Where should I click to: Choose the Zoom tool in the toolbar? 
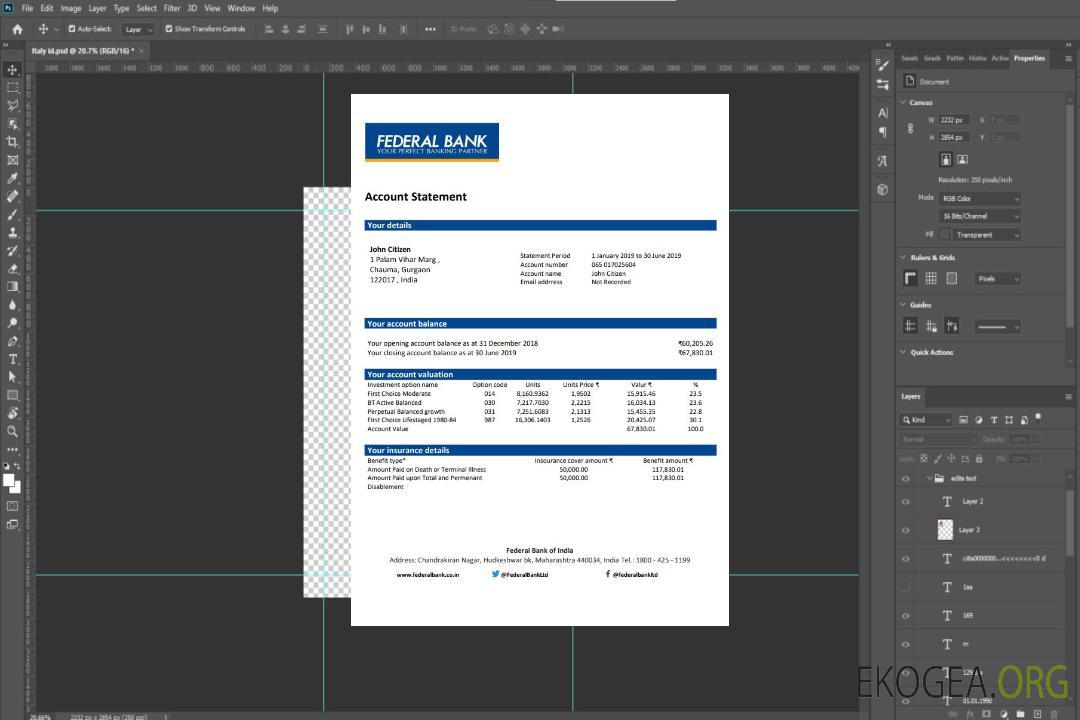pos(12,431)
